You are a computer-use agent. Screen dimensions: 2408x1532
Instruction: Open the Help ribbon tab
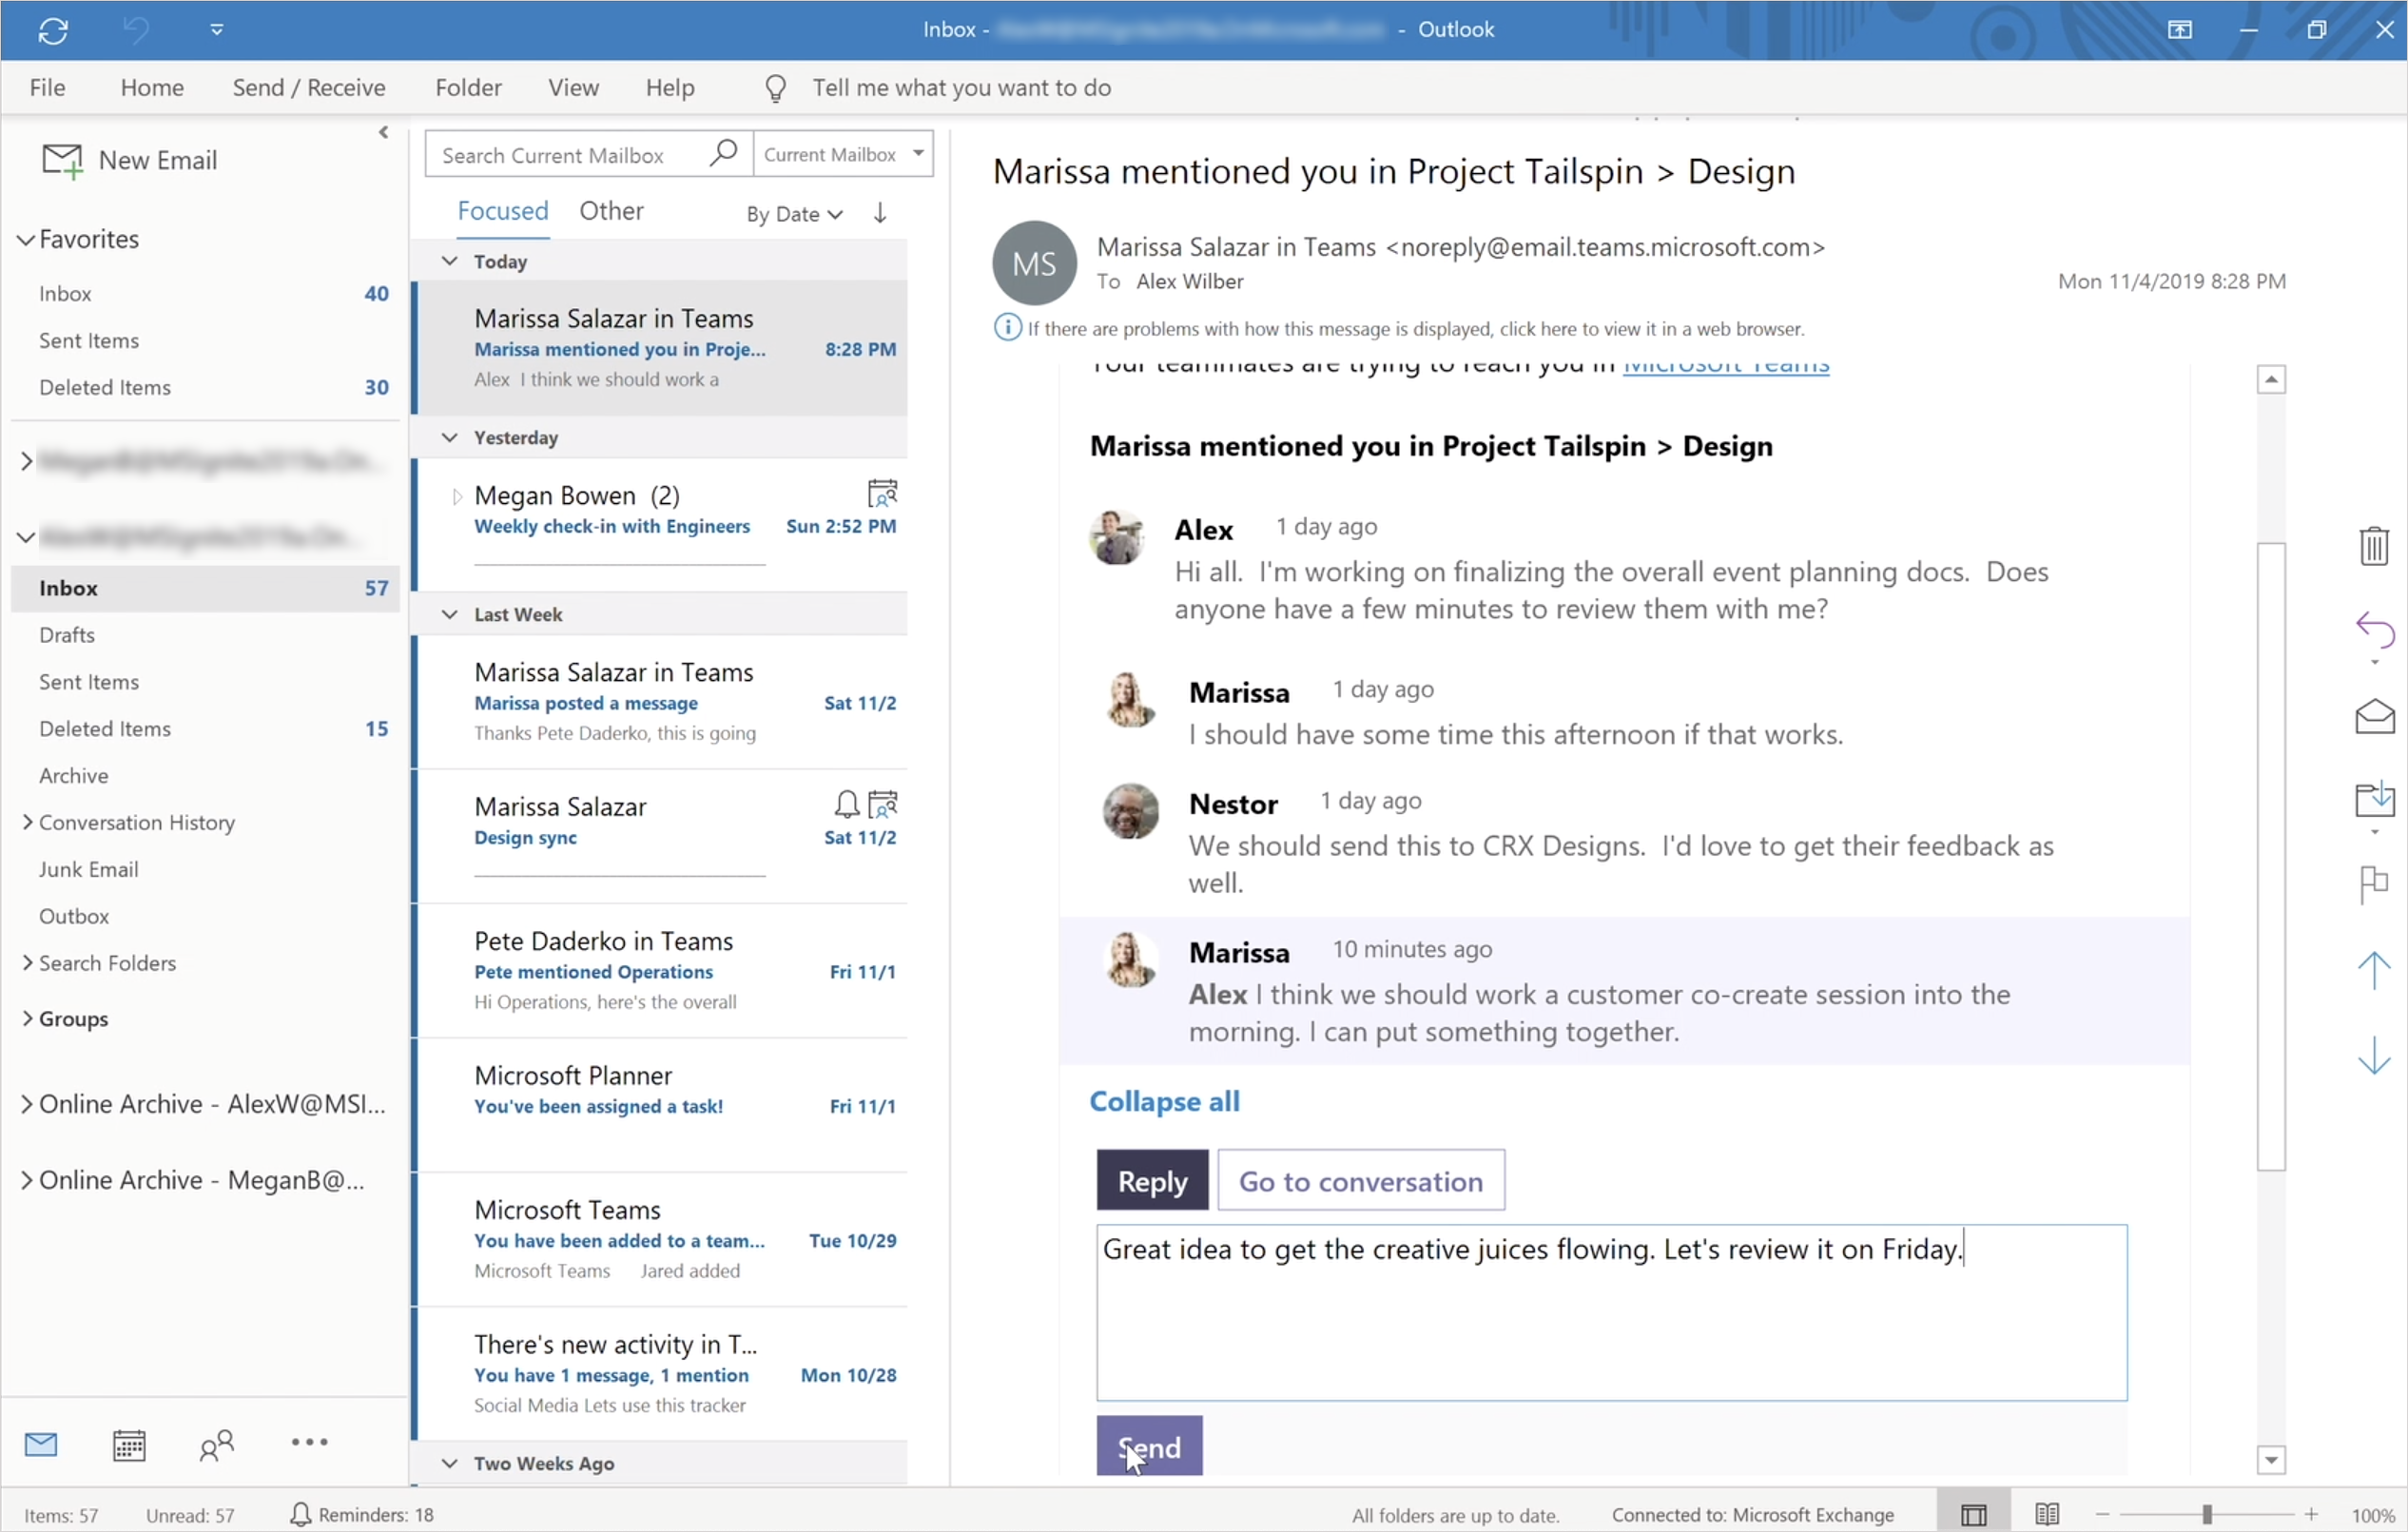670,88
